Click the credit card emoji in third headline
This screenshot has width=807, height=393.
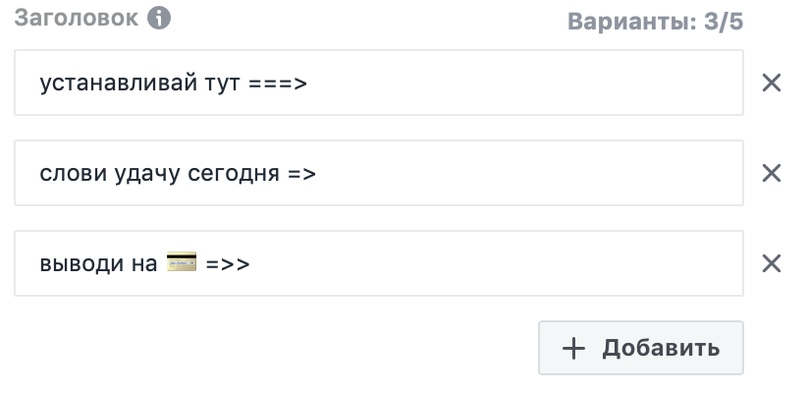pyautogui.click(x=182, y=261)
